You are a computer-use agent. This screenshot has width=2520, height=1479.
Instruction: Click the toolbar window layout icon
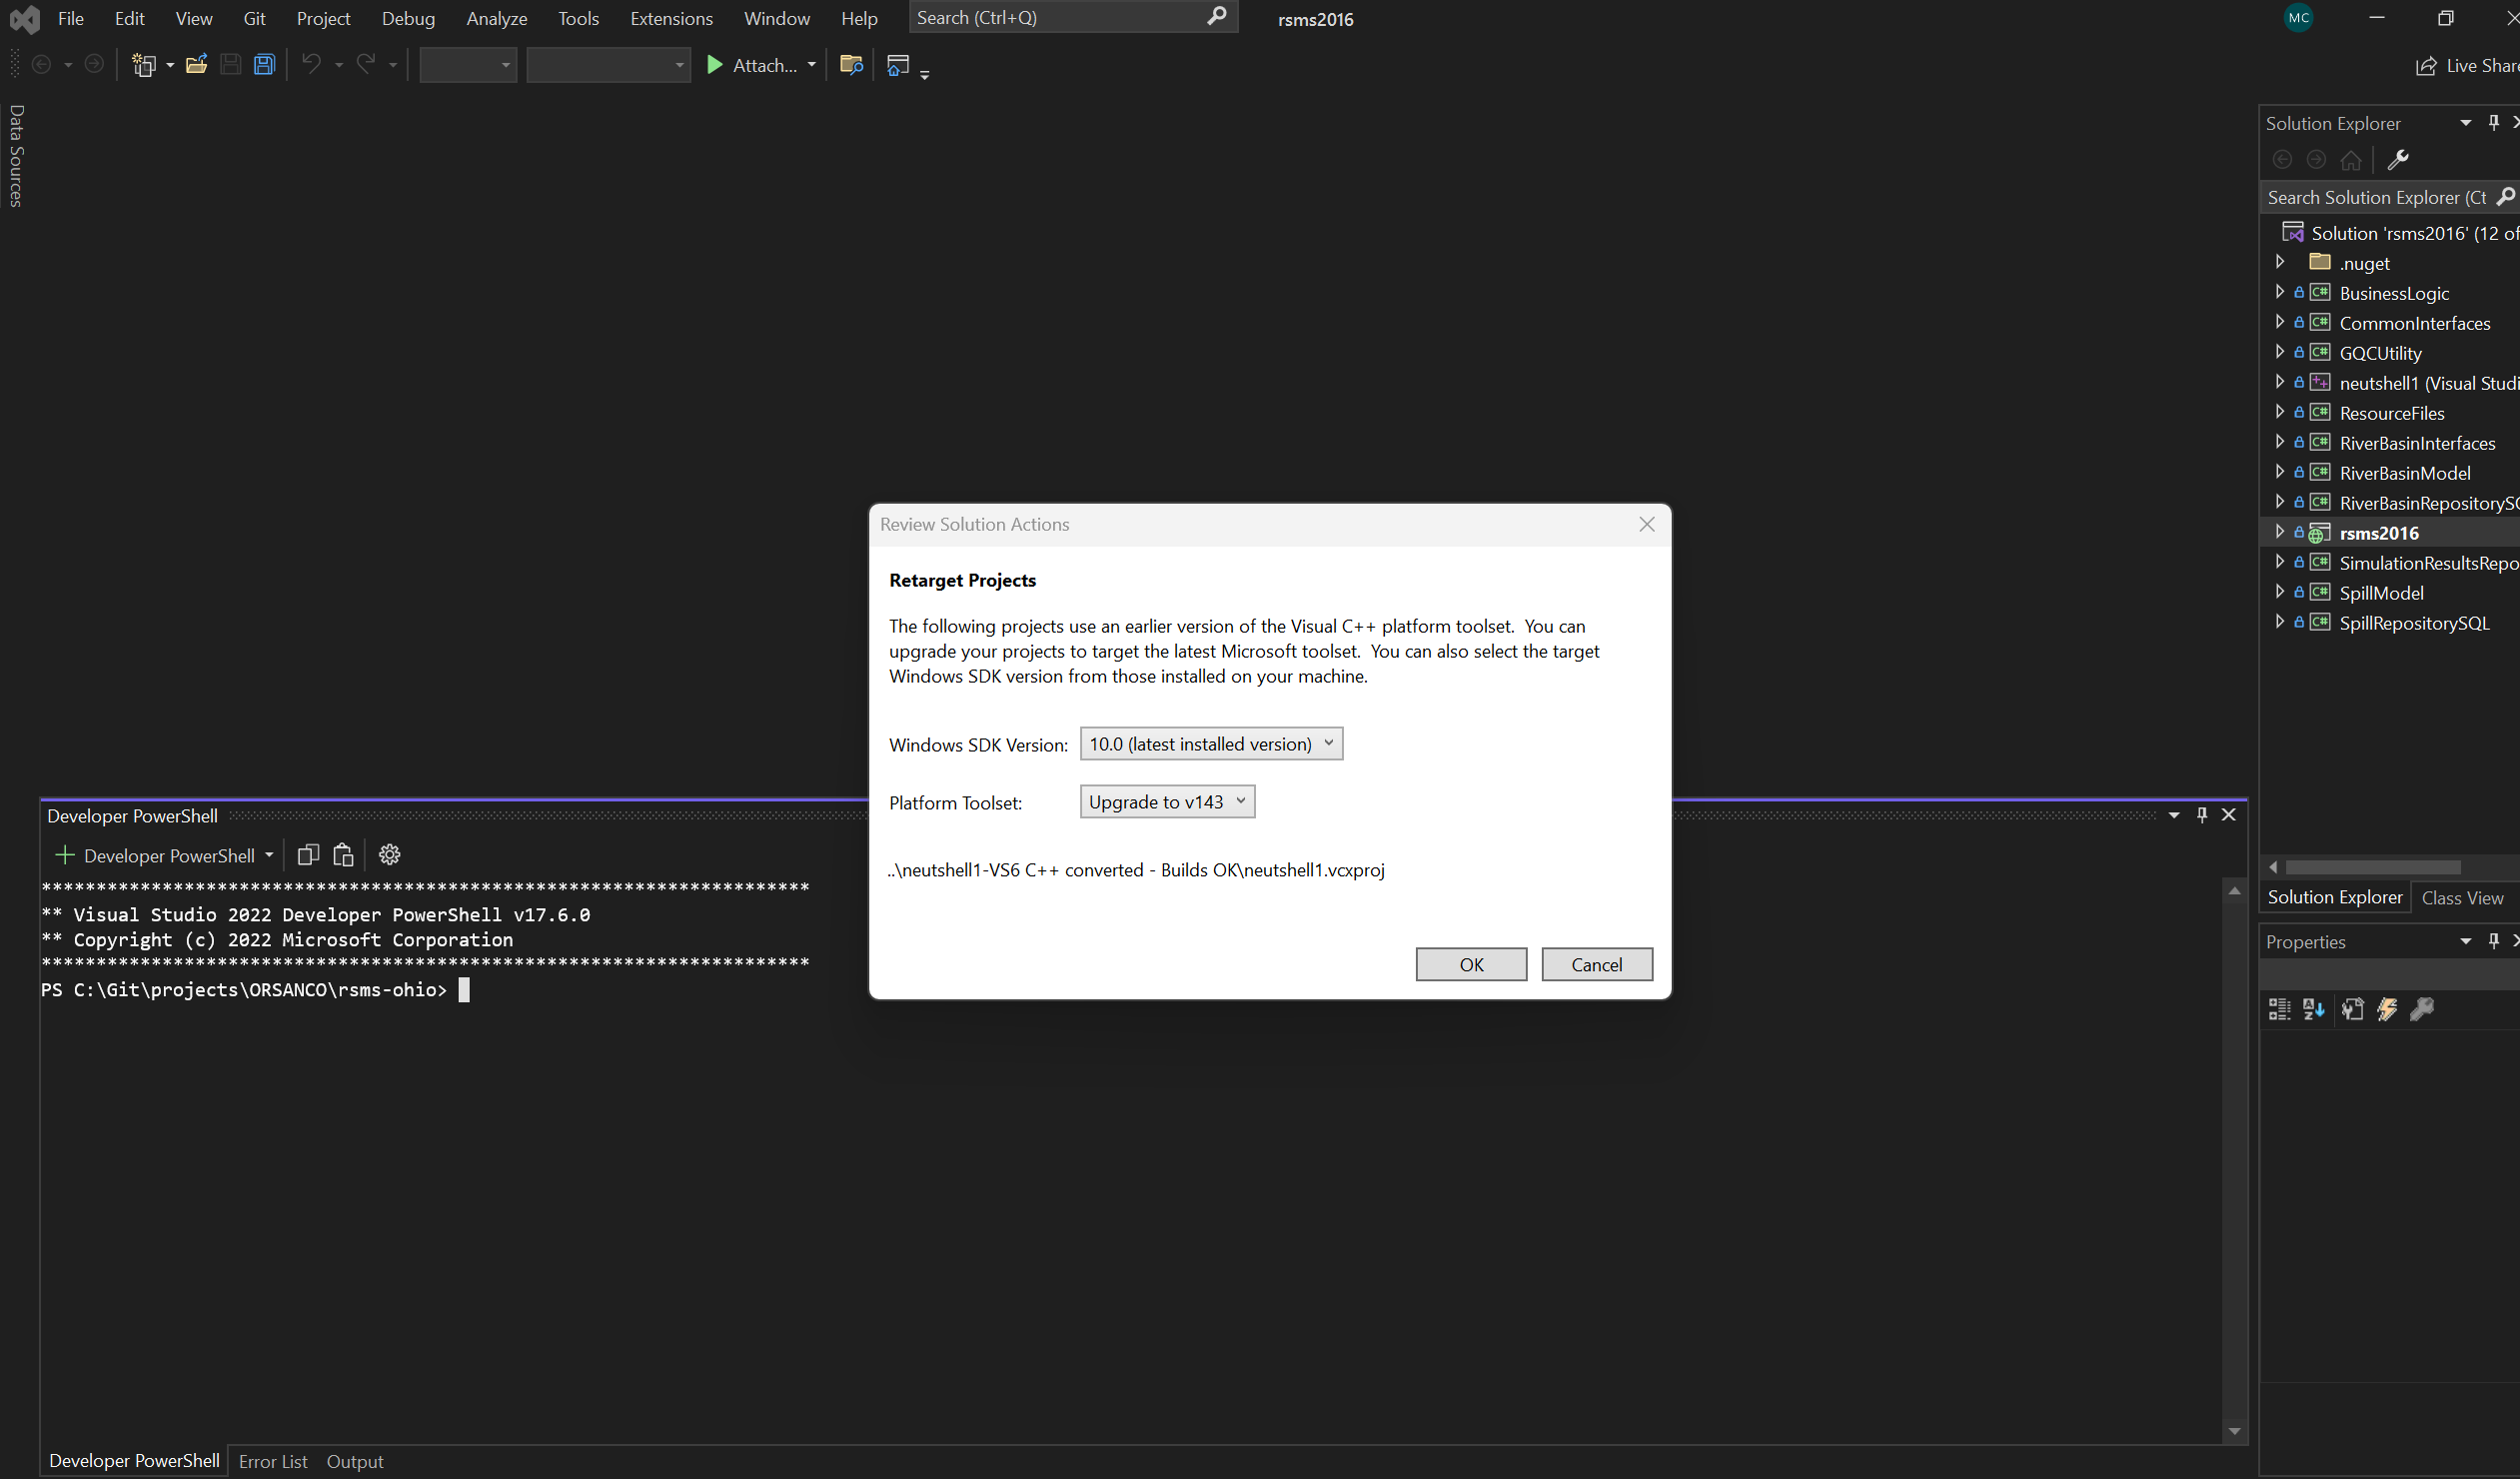pyautogui.click(x=898, y=65)
